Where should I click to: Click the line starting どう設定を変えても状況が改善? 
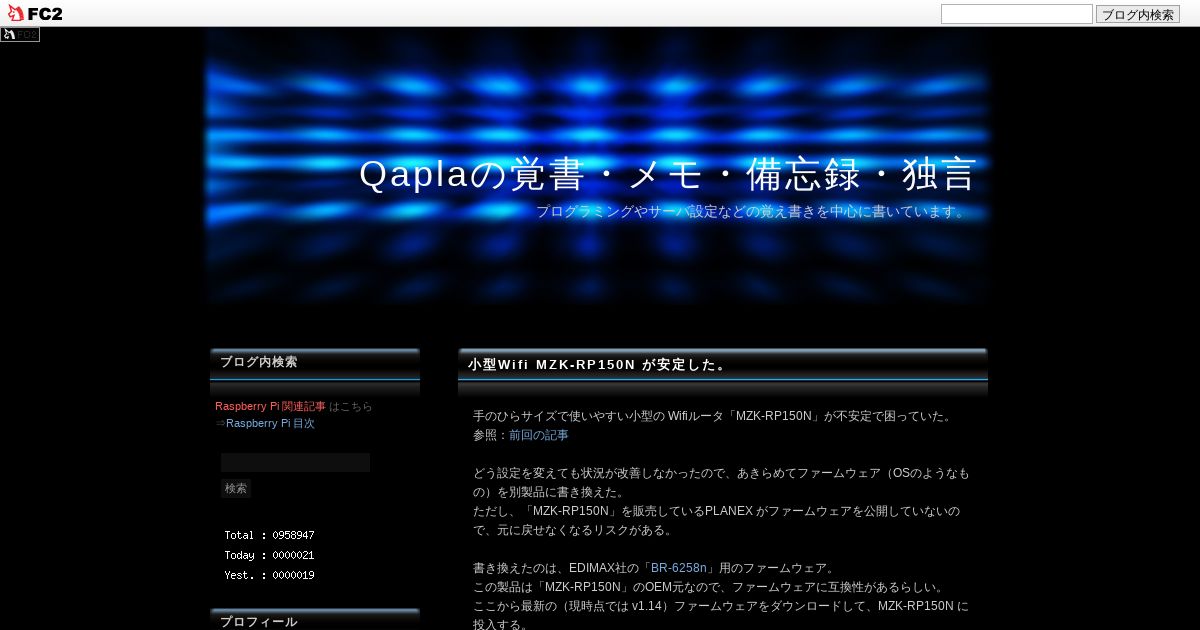pyautogui.click(x=721, y=483)
